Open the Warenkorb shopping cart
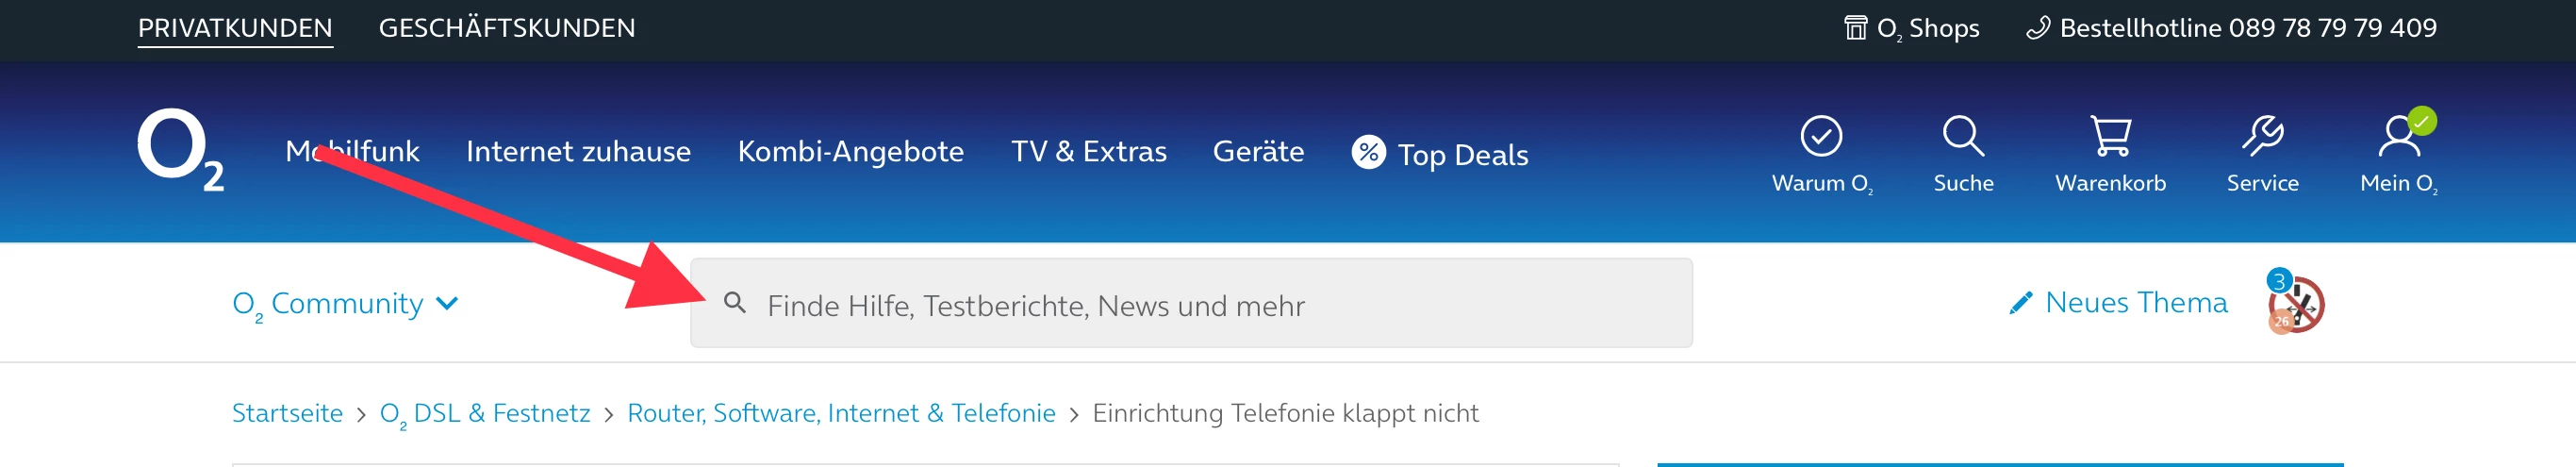Screen dimensions: 2576x467 [x=2110, y=137]
